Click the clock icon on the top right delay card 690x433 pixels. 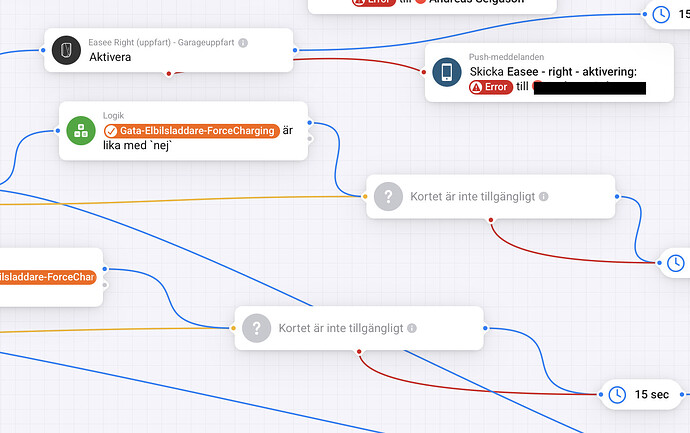click(x=661, y=15)
